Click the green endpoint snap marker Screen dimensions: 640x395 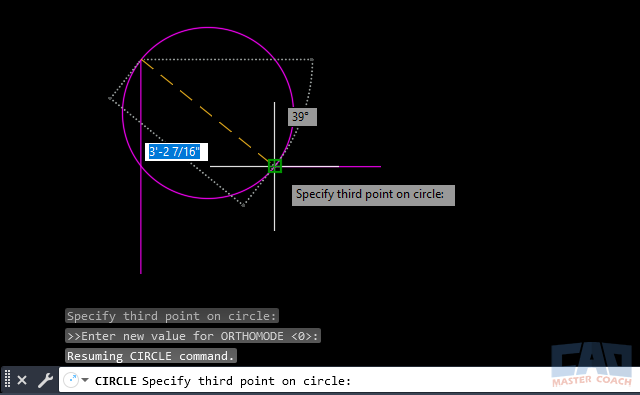[x=275, y=166]
